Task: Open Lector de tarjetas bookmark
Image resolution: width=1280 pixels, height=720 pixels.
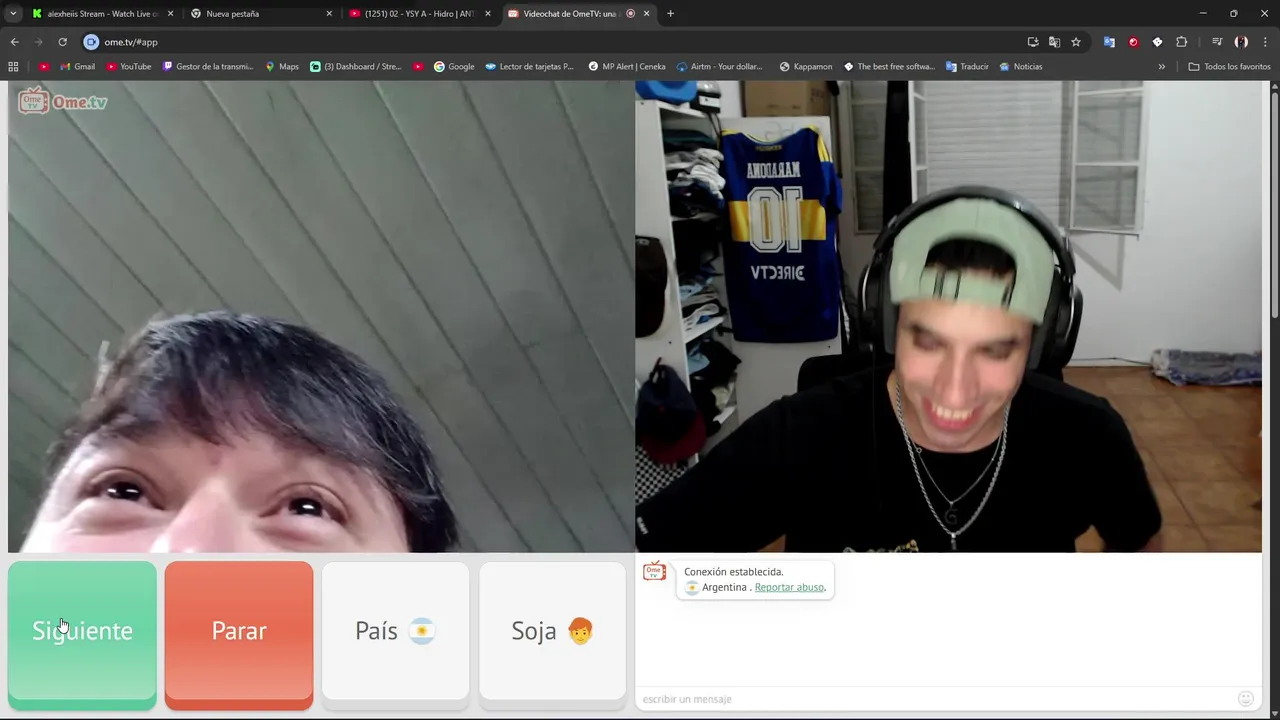Action: coord(529,67)
